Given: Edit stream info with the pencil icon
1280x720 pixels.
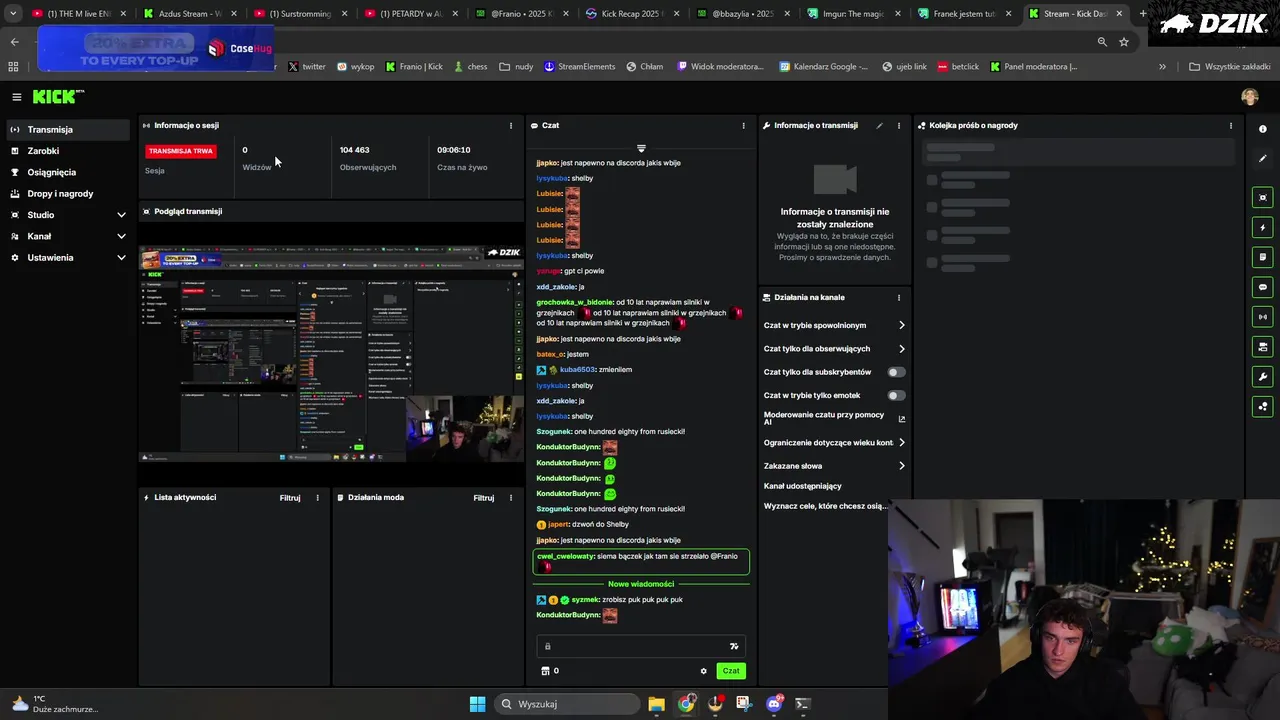Looking at the screenshot, I should coord(879,126).
